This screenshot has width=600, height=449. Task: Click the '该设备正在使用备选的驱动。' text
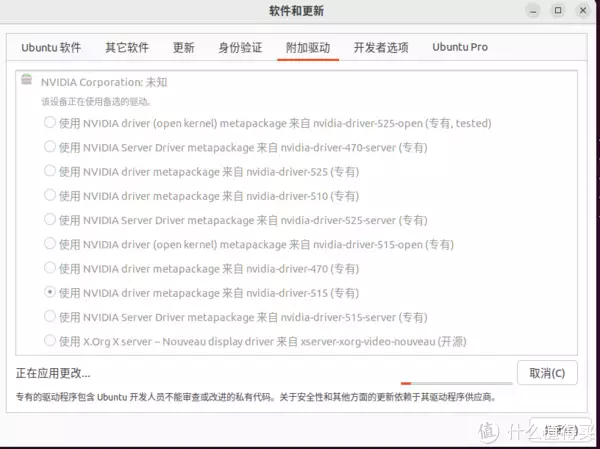click(96, 102)
